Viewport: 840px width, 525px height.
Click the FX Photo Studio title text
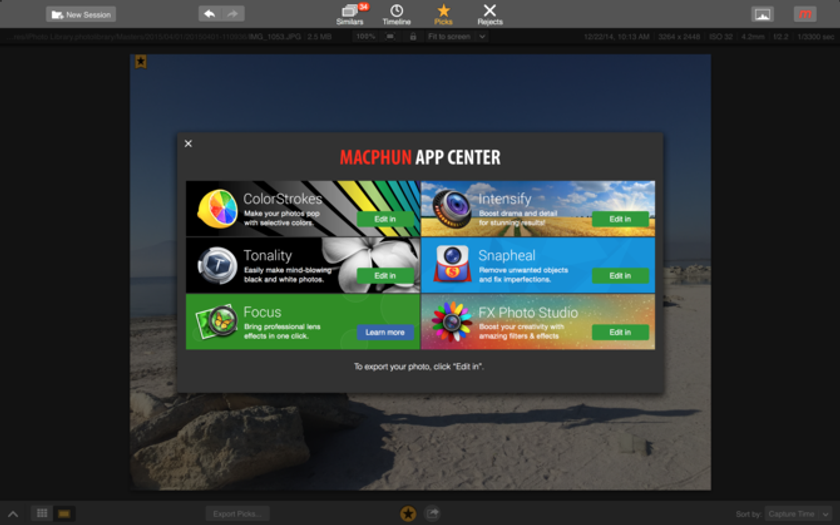point(528,312)
